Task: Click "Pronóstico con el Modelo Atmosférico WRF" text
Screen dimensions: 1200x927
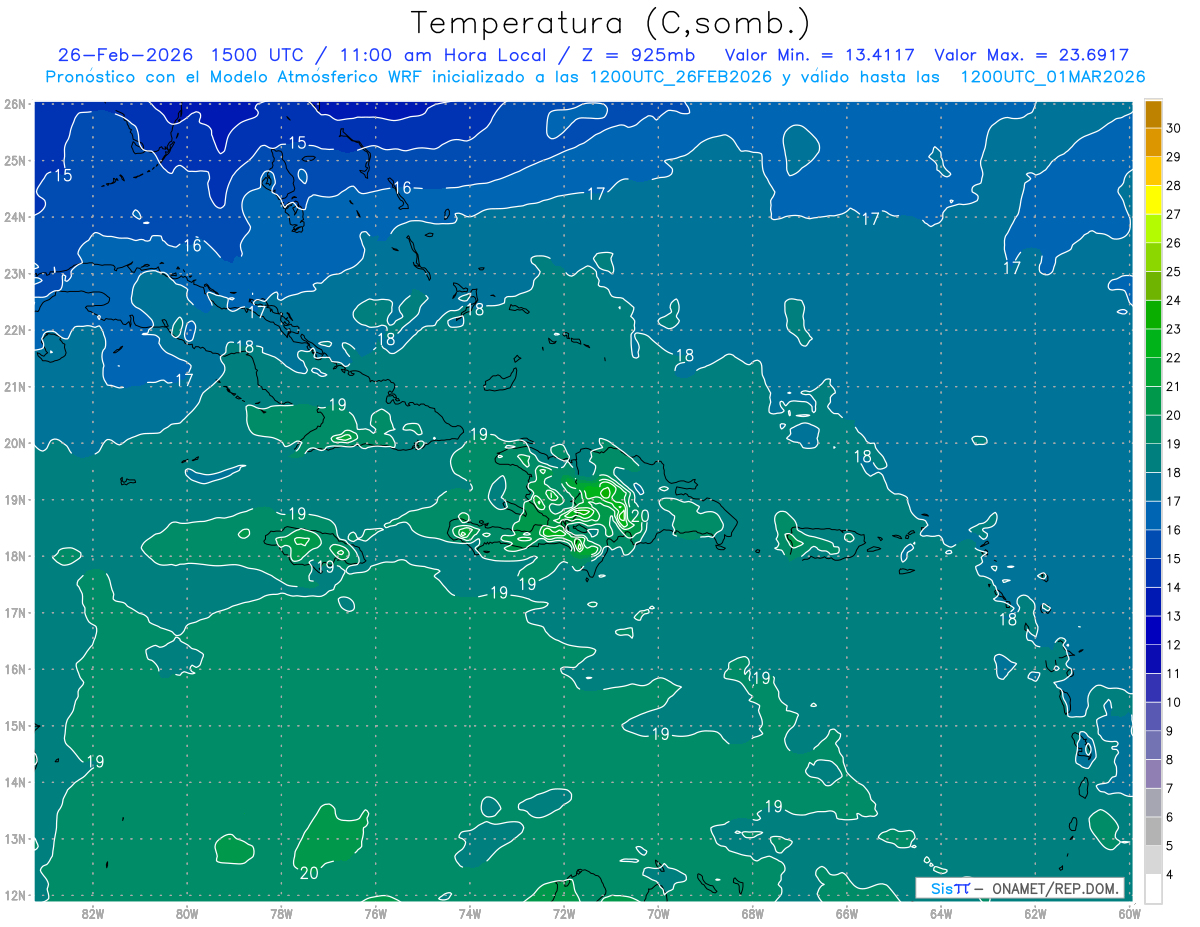Action: point(234,77)
